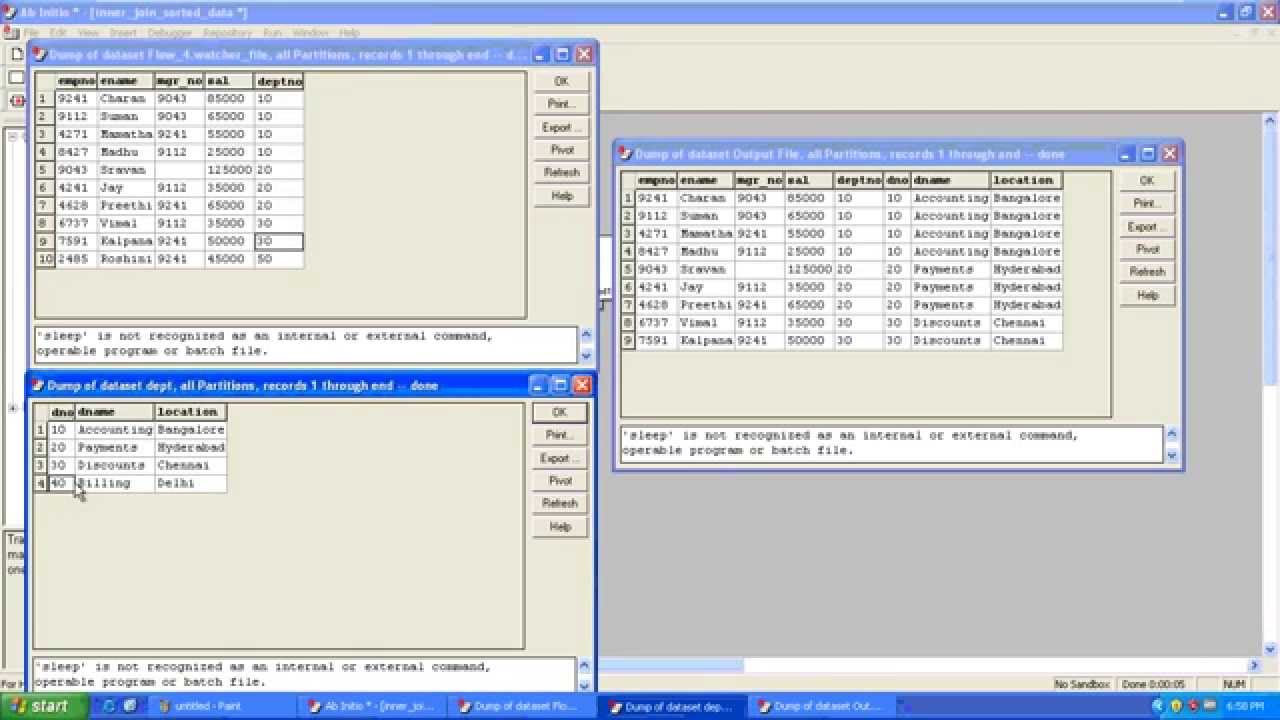Click the title bar icon of the Output File dump window
Image resolution: width=1280 pixels, height=720 pixels.
coord(626,154)
